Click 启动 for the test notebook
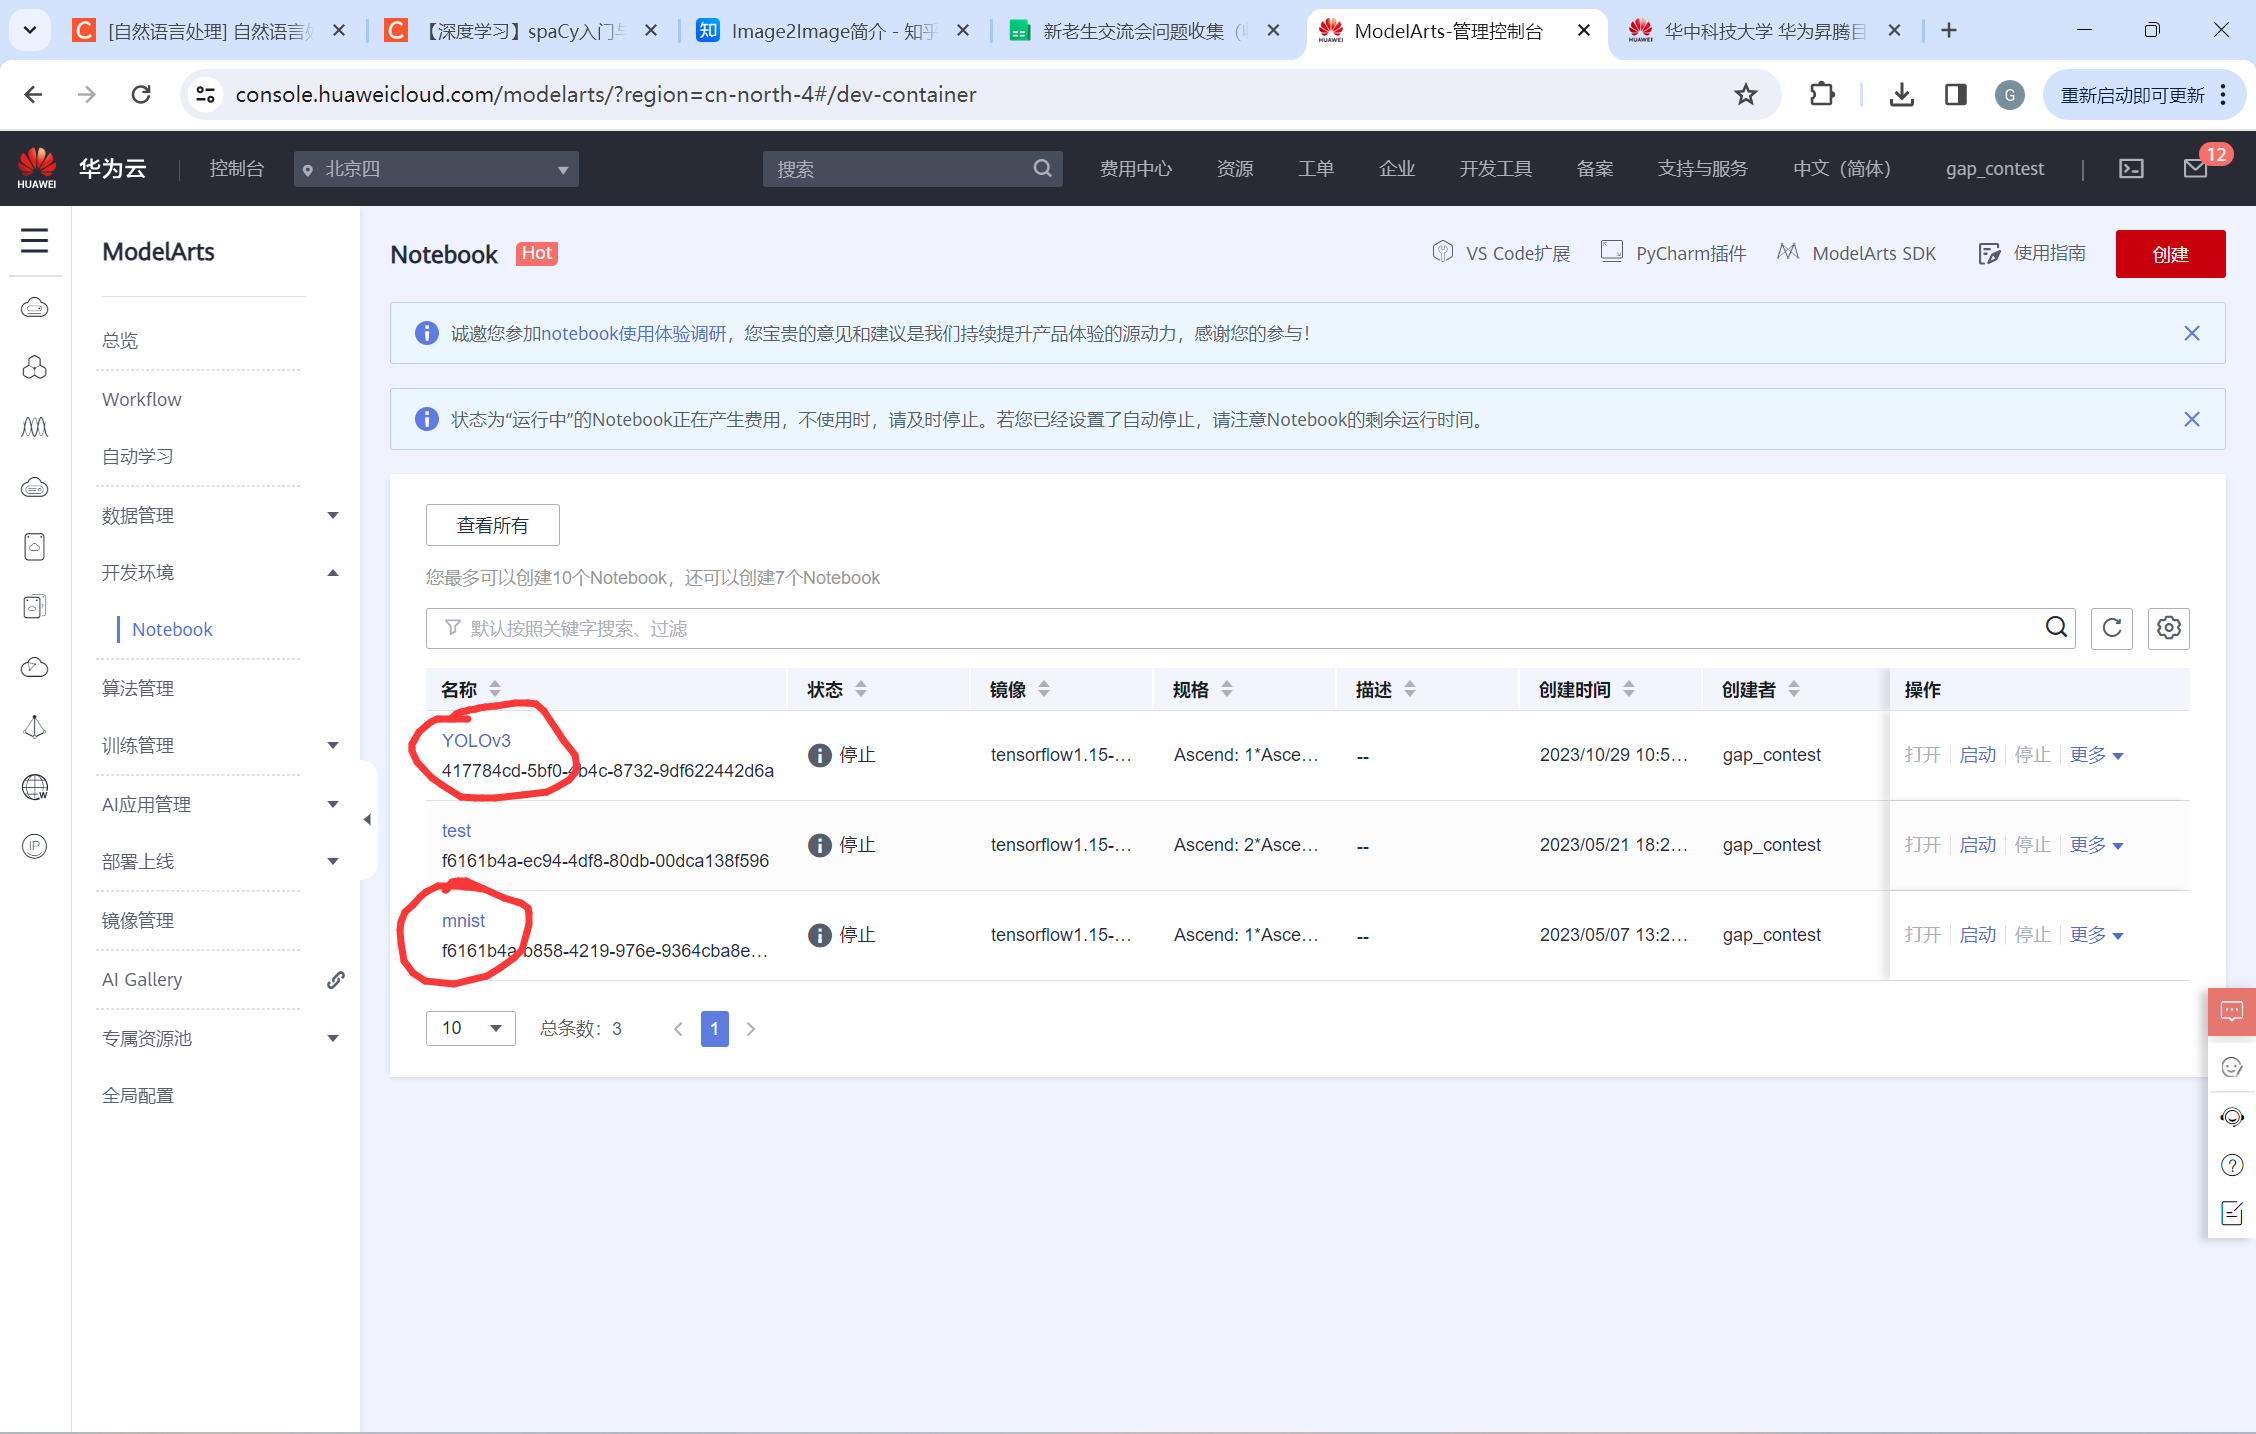2256x1434 pixels. coord(1977,845)
